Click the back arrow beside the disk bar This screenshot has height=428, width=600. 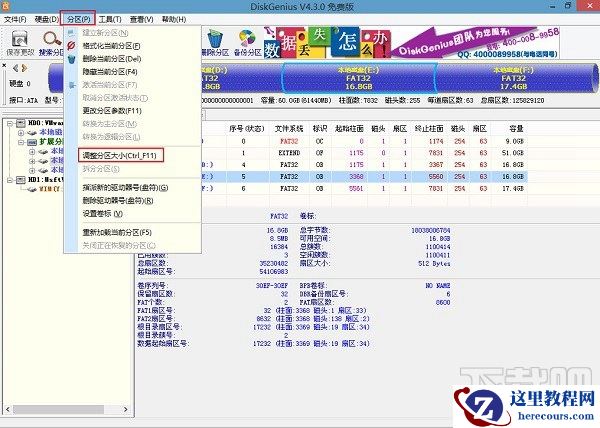pyautogui.click(x=15, y=68)
